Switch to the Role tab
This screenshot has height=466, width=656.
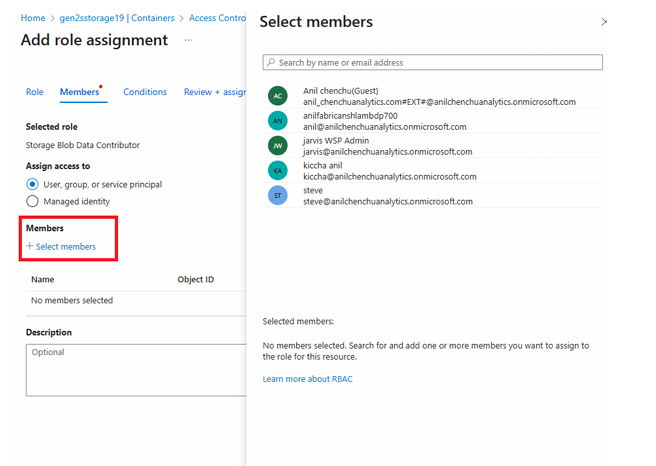point(34,92)
